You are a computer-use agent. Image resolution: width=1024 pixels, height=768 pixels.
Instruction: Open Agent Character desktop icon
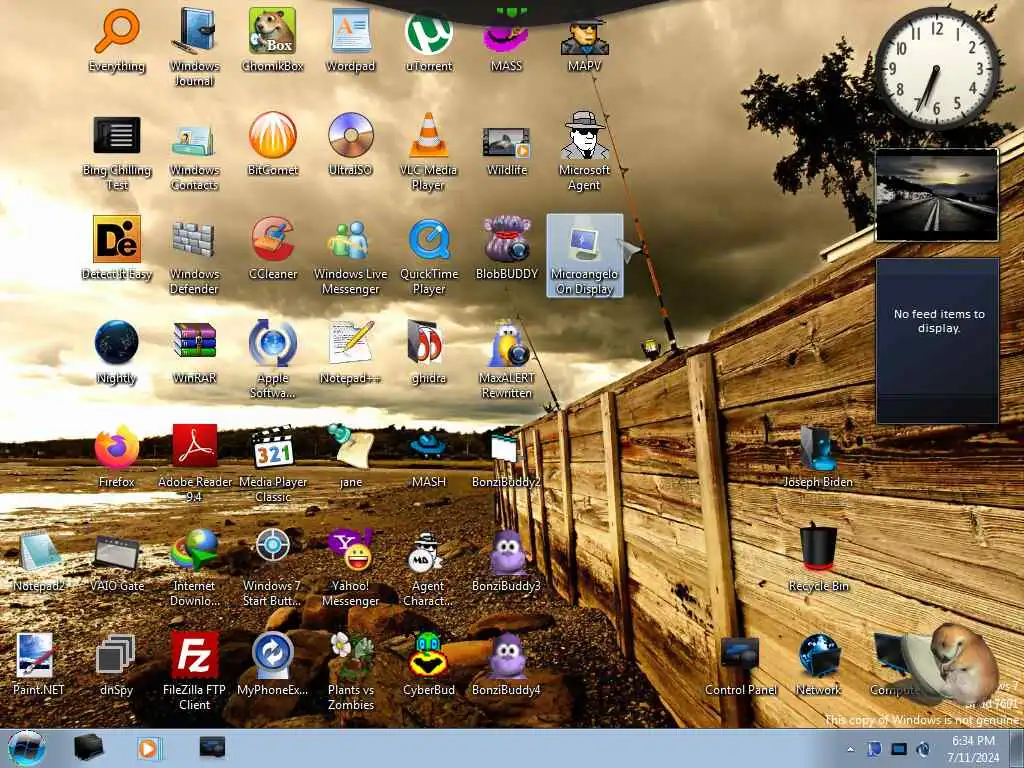pyautogui.click(x=428, y=569)
